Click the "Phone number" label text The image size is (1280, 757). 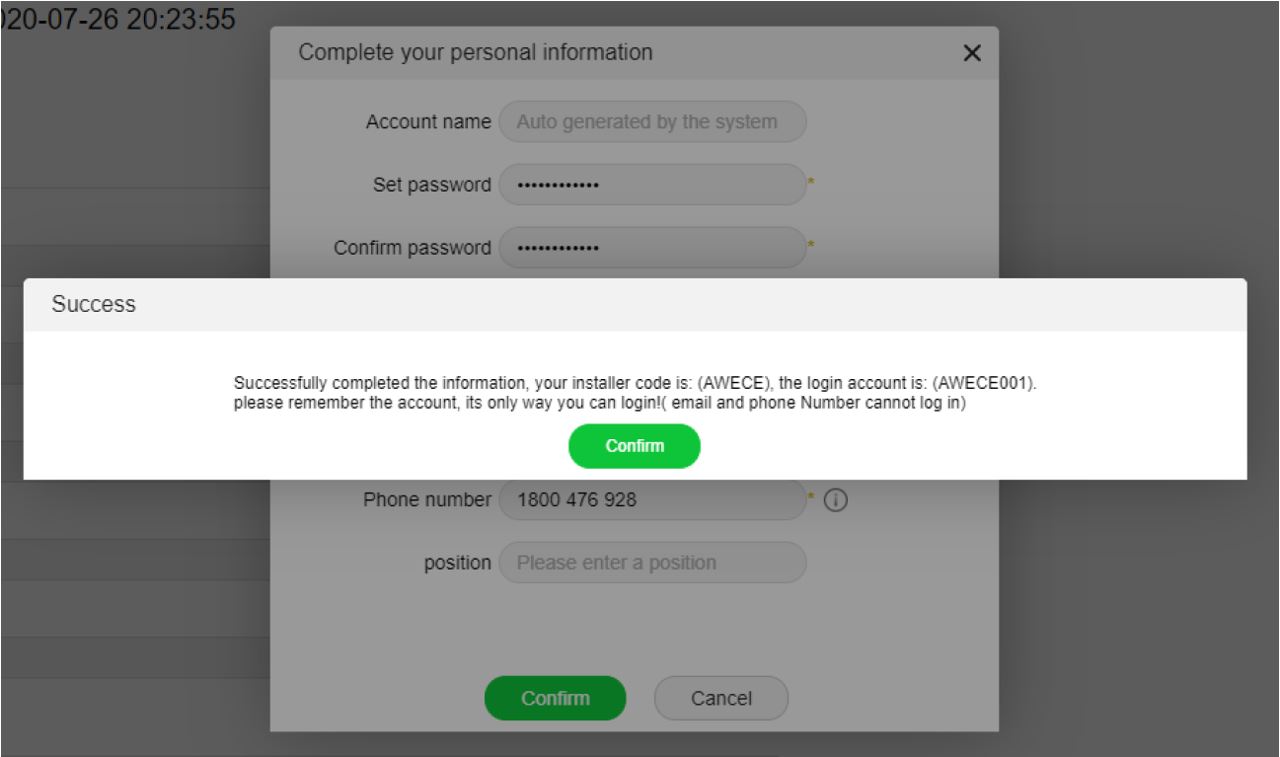click(427, 500)
